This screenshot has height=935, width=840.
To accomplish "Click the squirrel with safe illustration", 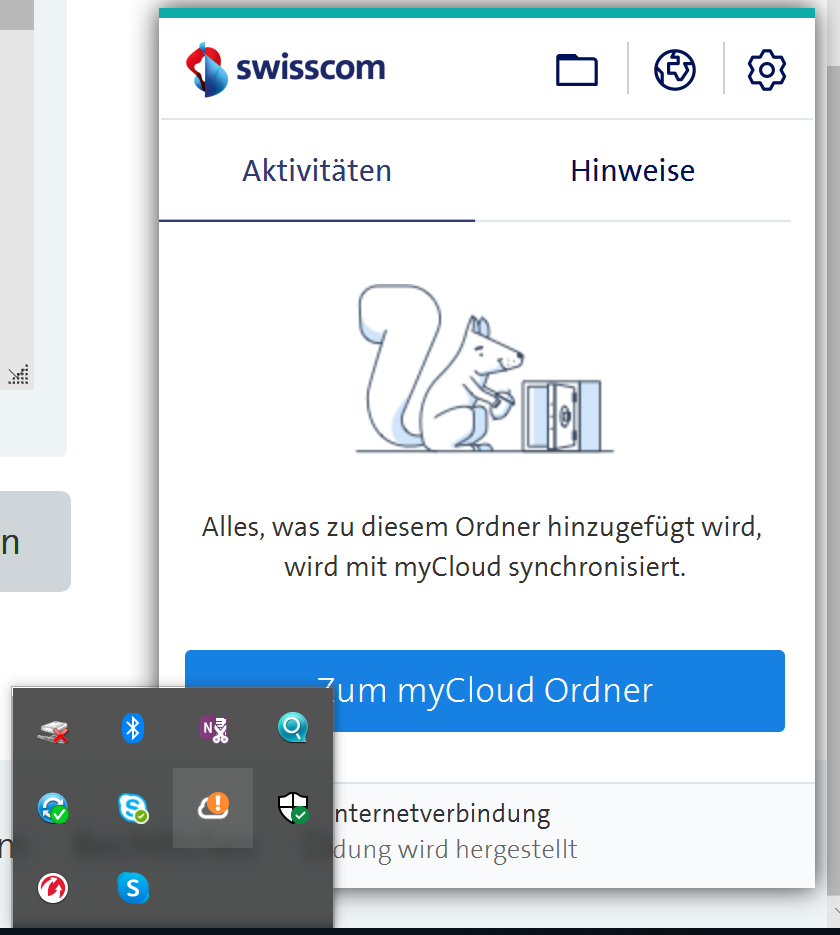I will click(x=480, y=370).
